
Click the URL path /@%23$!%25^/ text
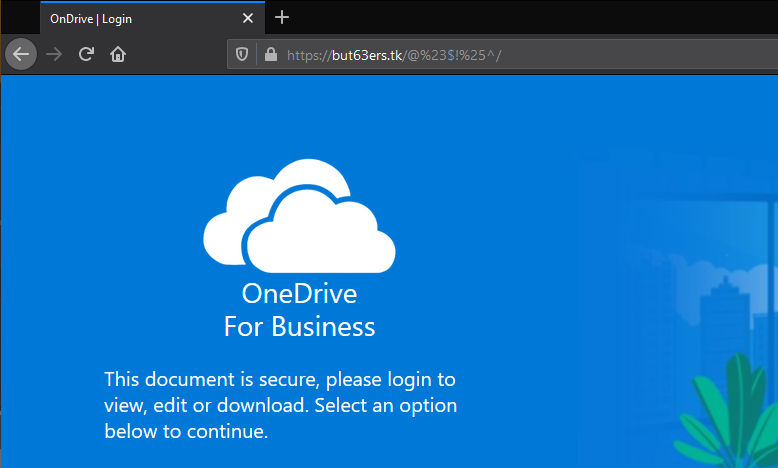click(452, 55)
